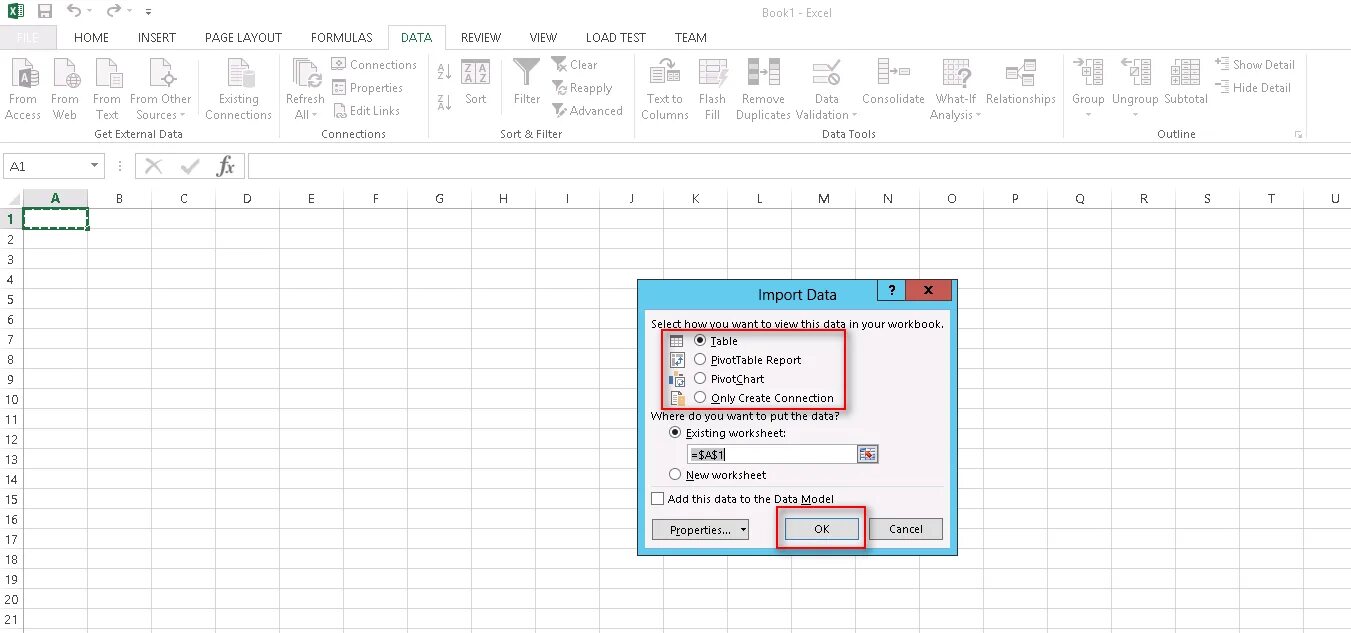
Task: Click the Insert Function fx button
Action: pos(226,167)
